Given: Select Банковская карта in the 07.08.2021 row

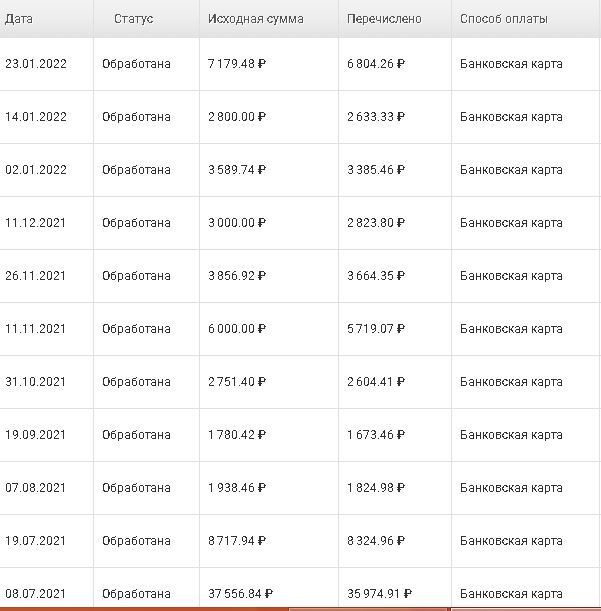Looking at the screenshot, I should [x=511, y=488].
